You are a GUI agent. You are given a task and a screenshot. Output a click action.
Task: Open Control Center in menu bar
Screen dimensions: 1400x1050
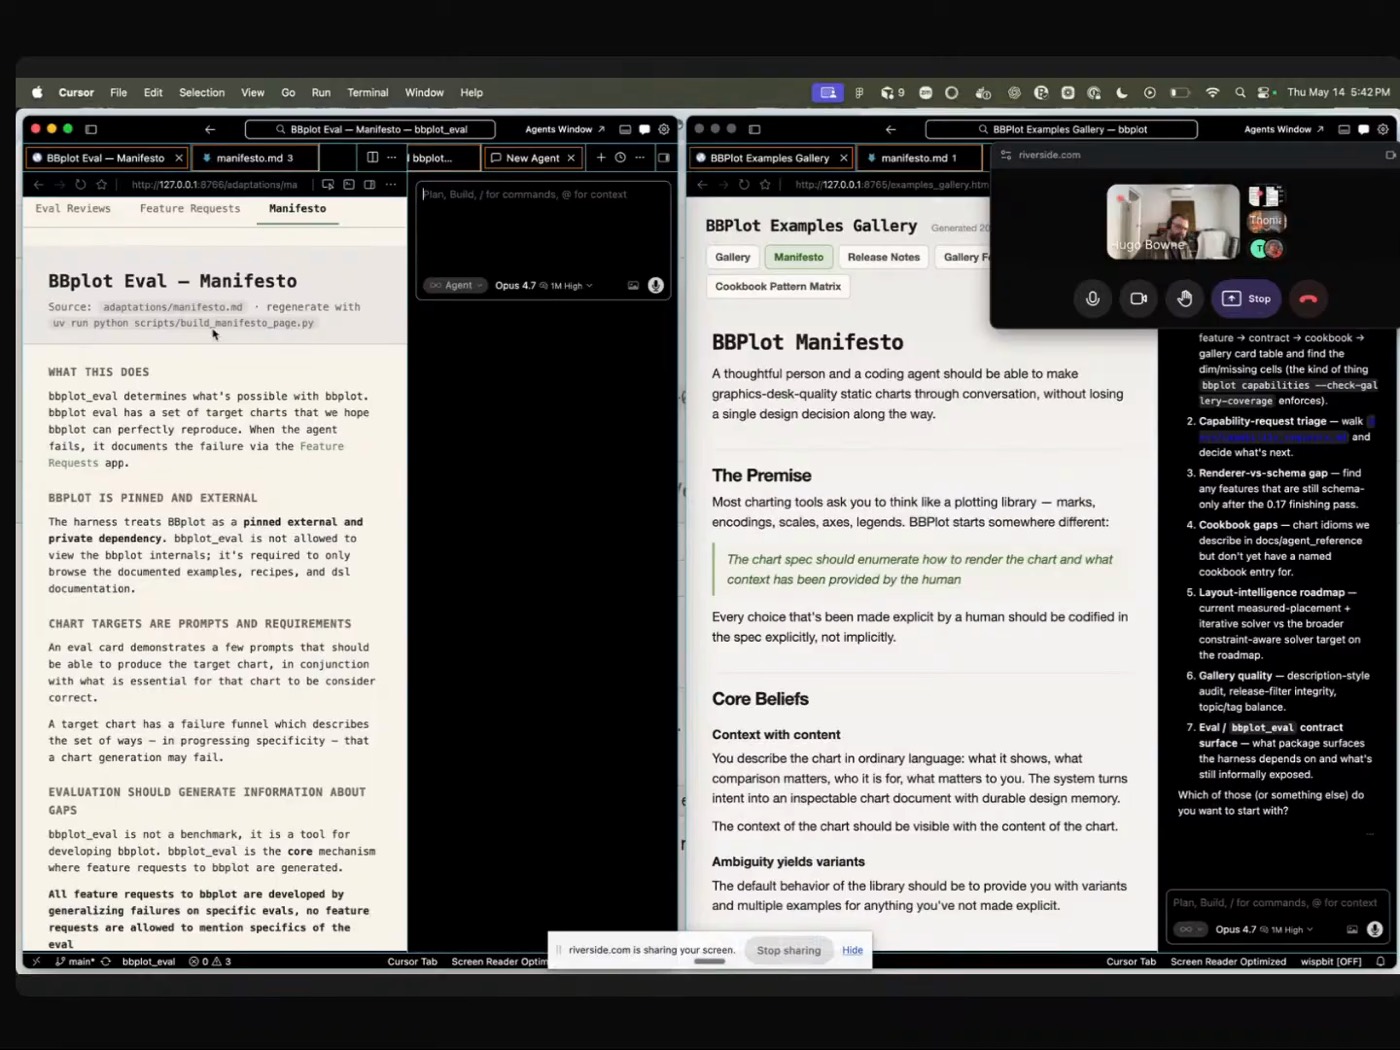click(1265, 92)
